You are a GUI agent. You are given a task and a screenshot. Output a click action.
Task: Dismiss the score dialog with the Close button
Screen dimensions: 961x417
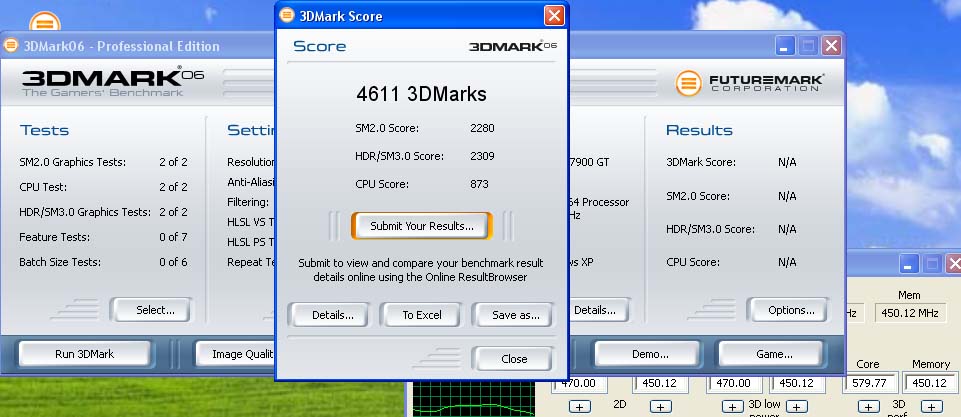(x=512, y=359)
